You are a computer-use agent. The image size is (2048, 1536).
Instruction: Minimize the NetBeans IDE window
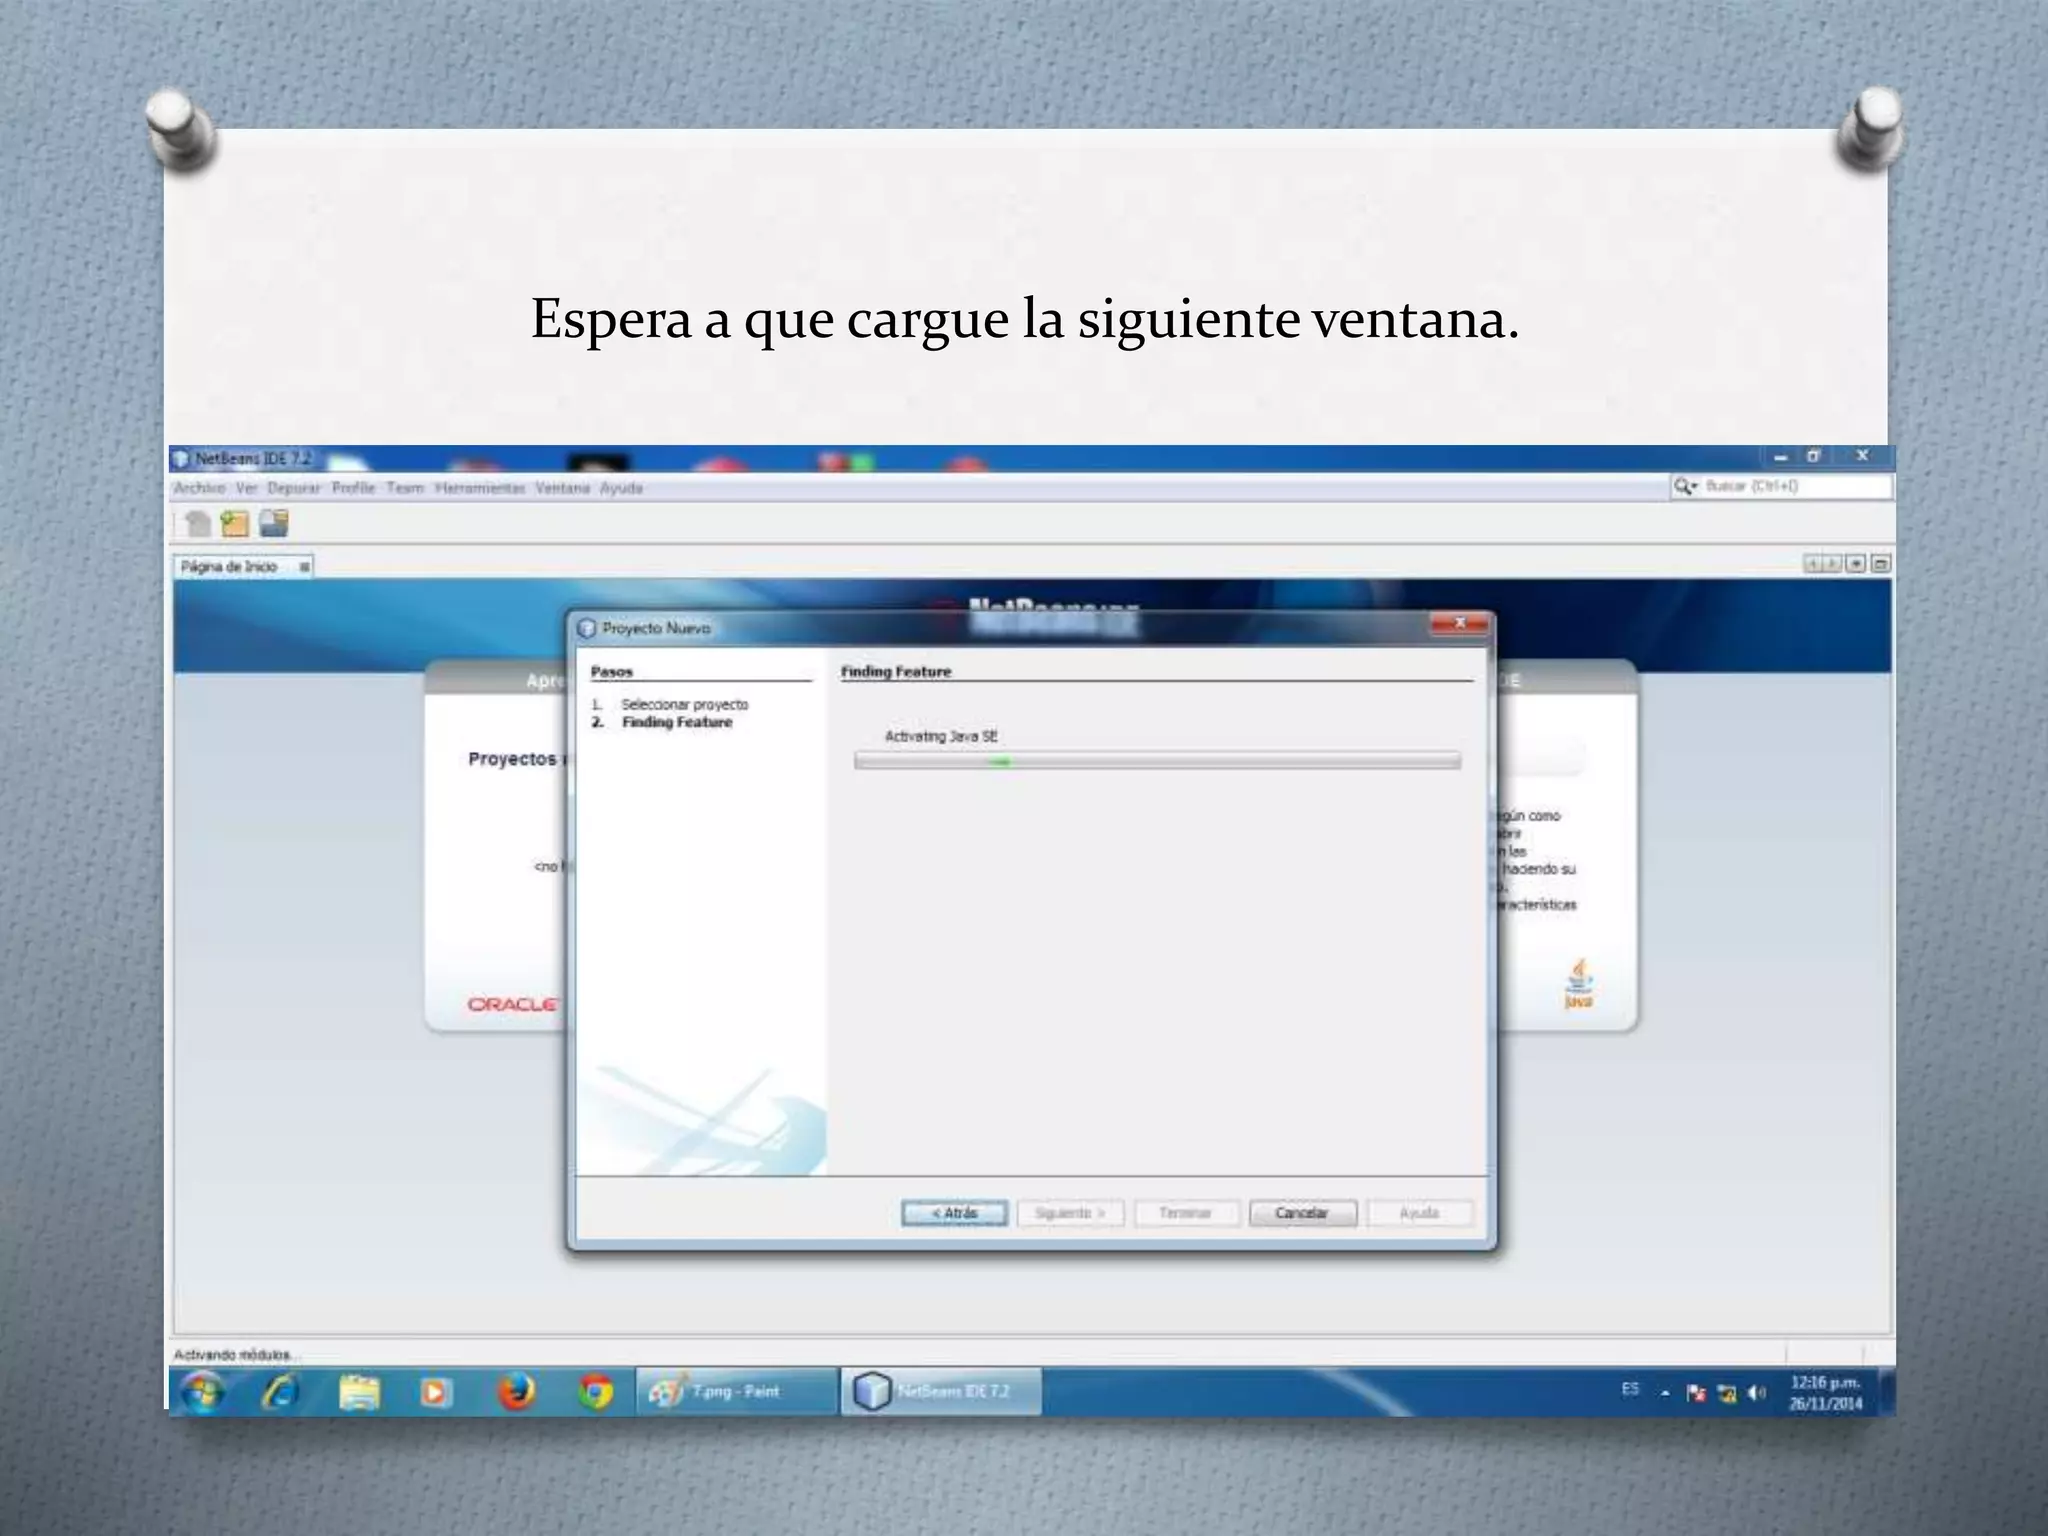click(x=1780, y=457)
